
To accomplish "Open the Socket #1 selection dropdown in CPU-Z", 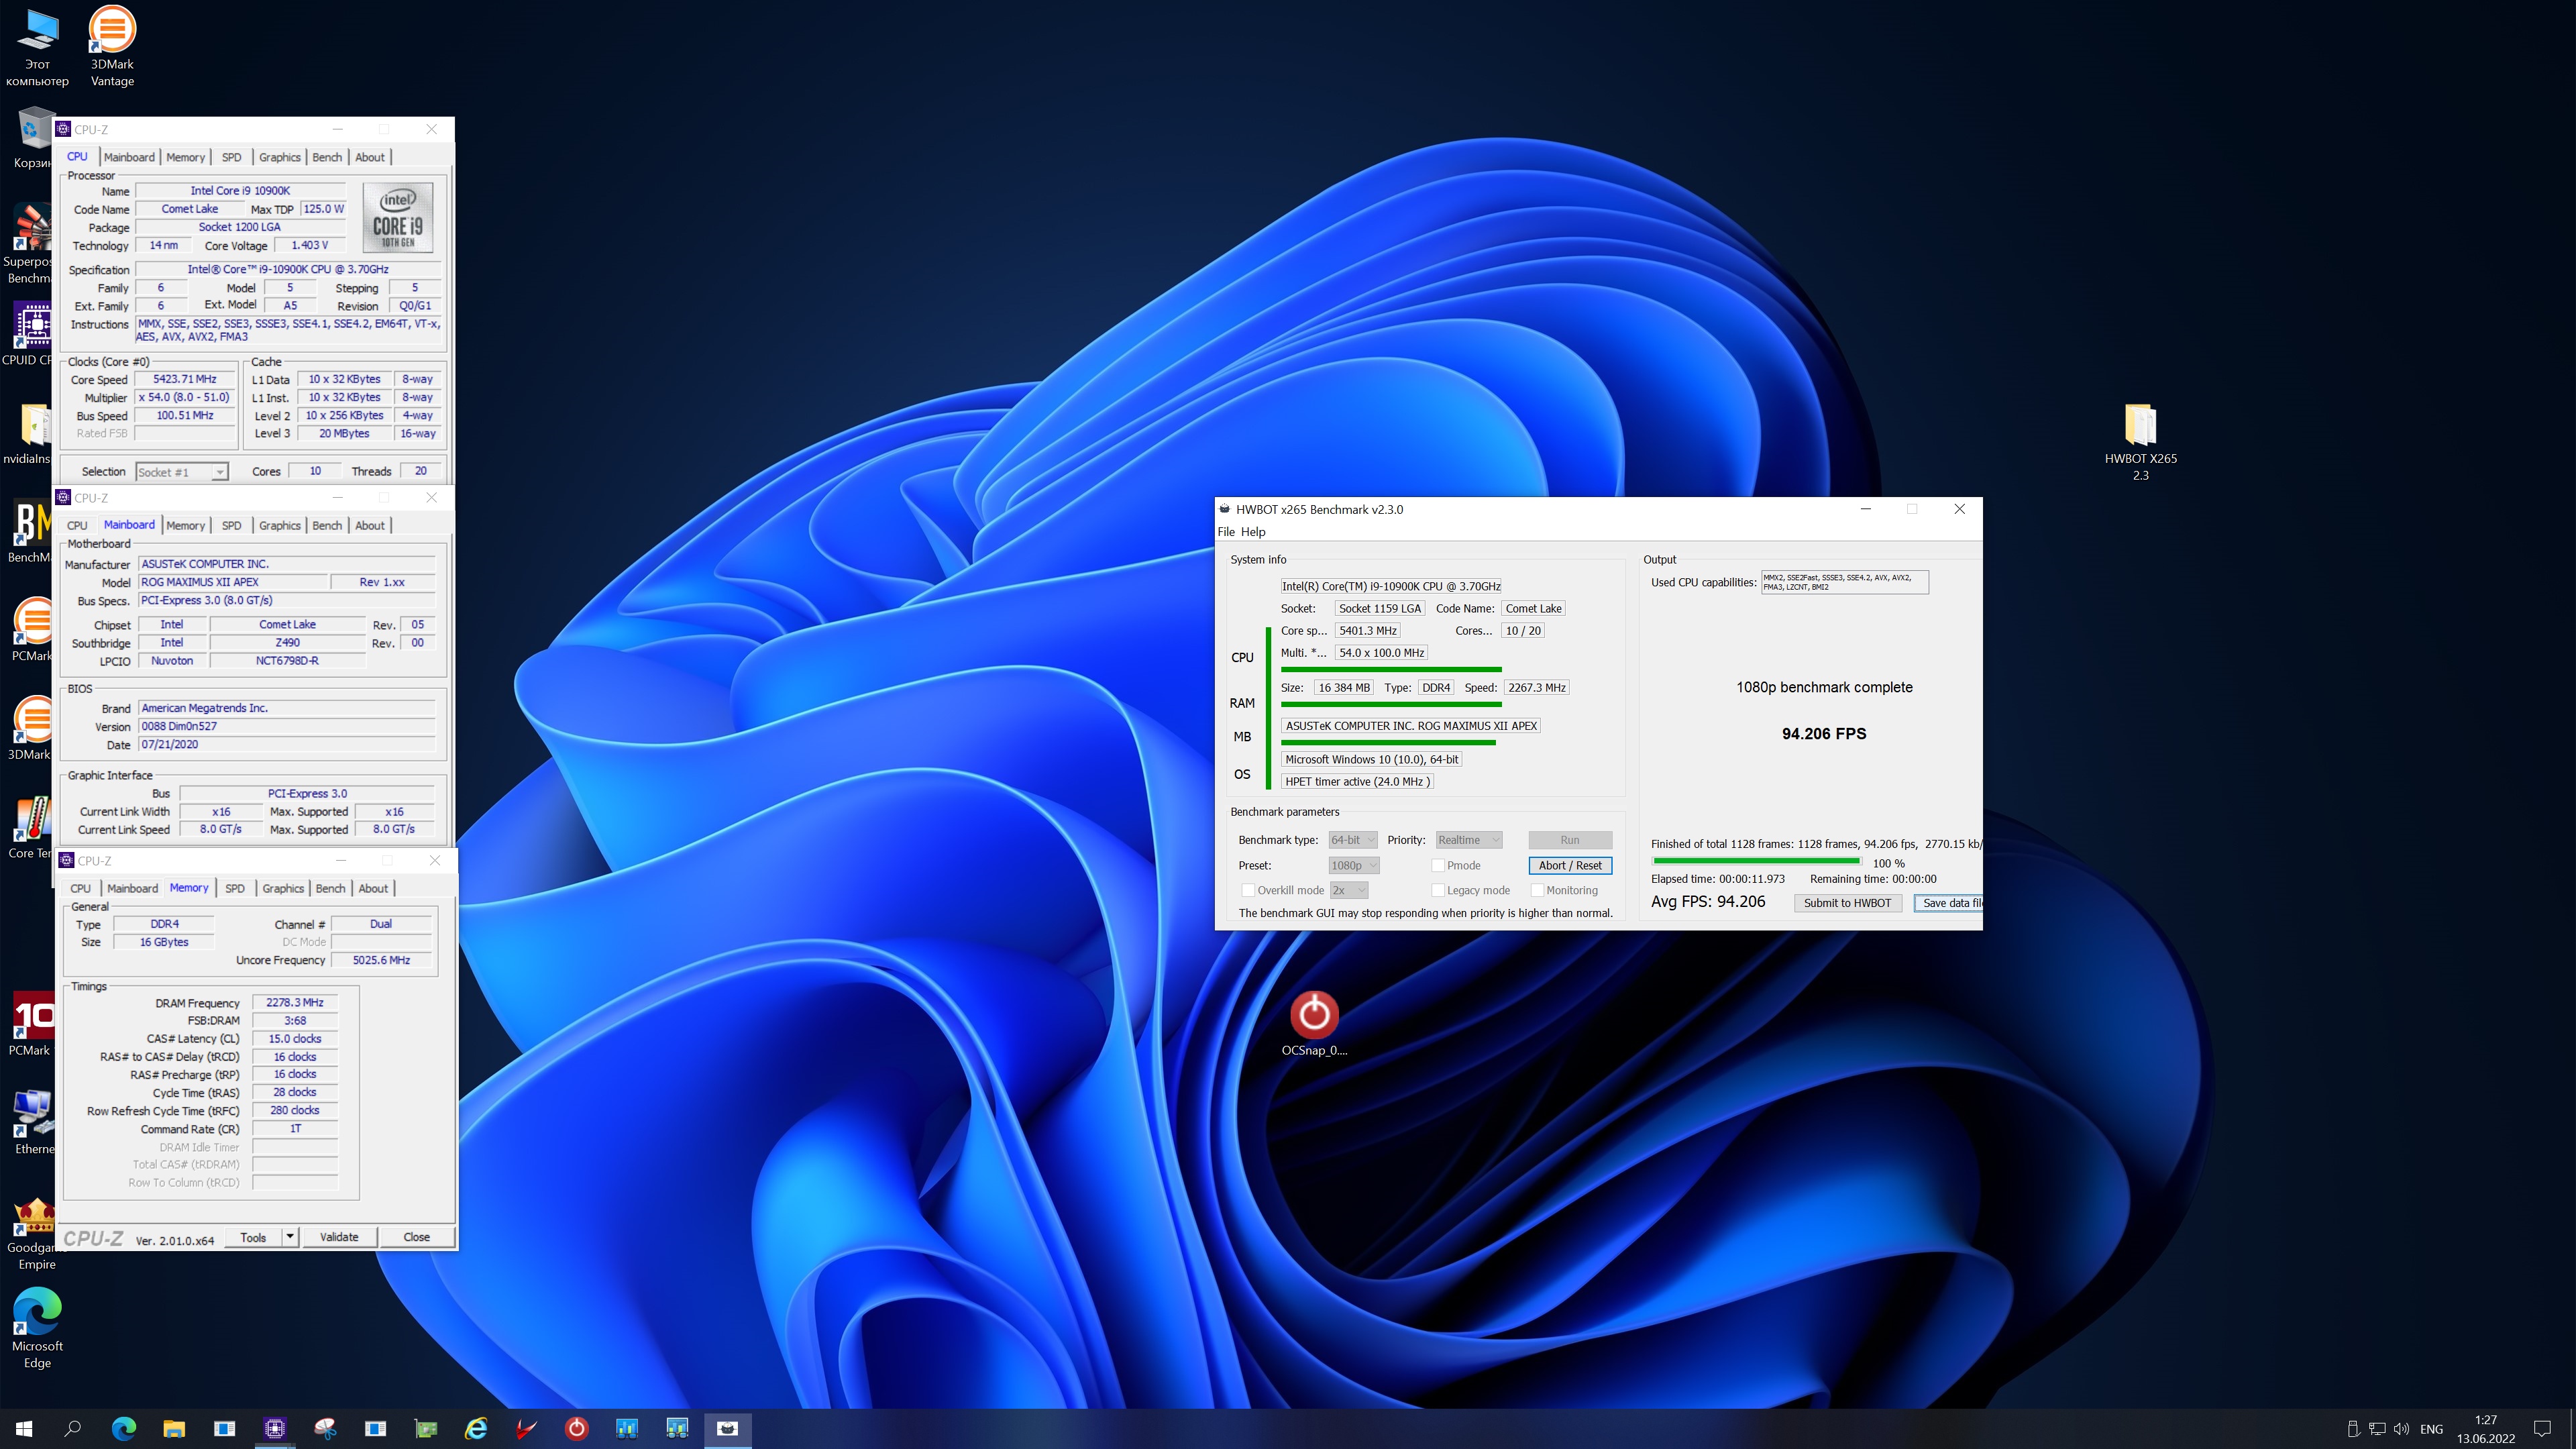I will click(x=182, y=472).
